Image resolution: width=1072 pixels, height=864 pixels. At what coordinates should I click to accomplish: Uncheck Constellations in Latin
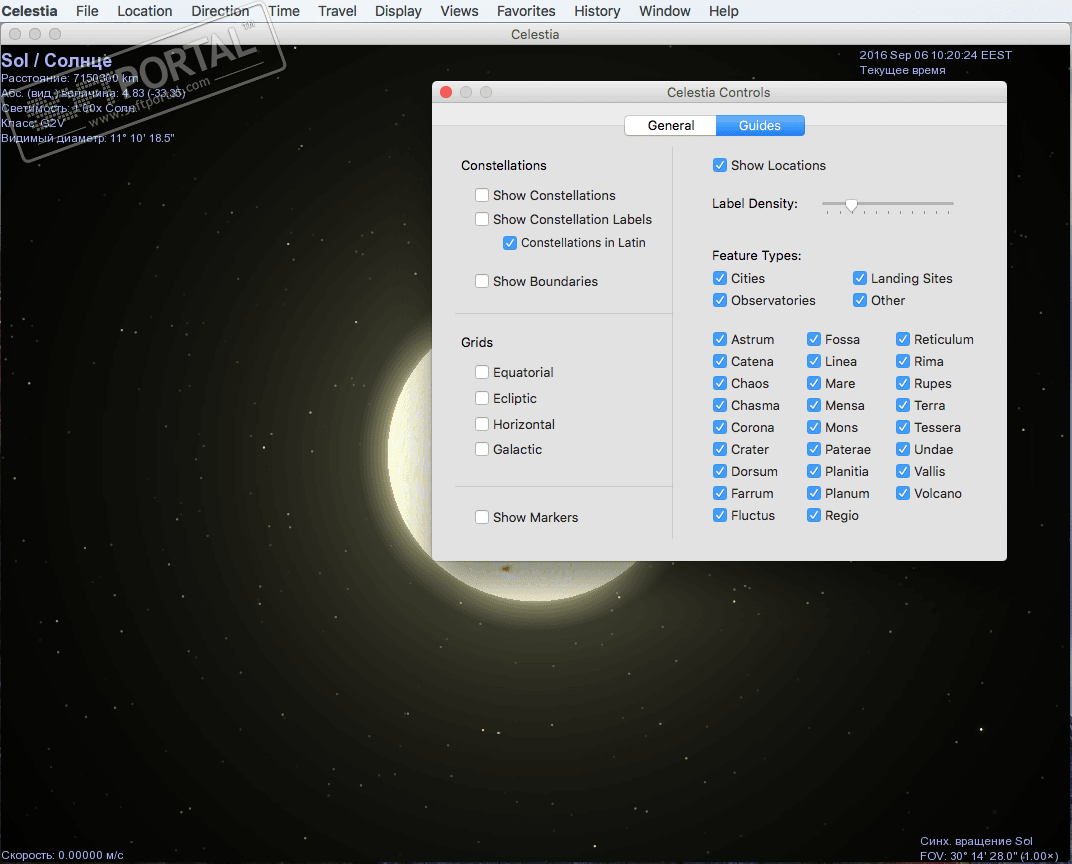tap(510, 243)
